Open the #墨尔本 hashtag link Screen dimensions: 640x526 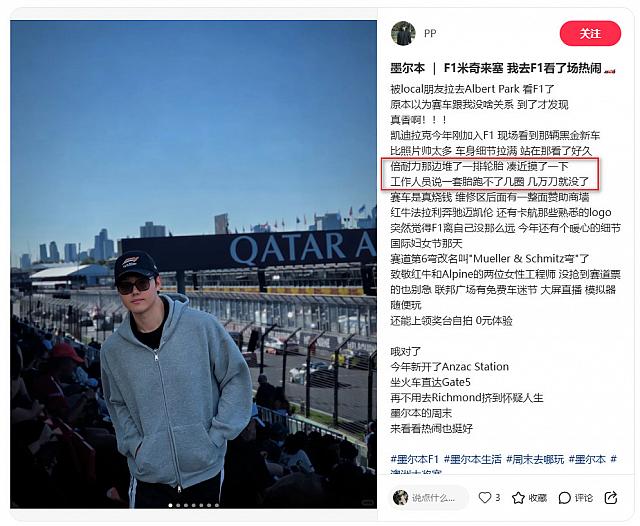[x=587, y=459]
